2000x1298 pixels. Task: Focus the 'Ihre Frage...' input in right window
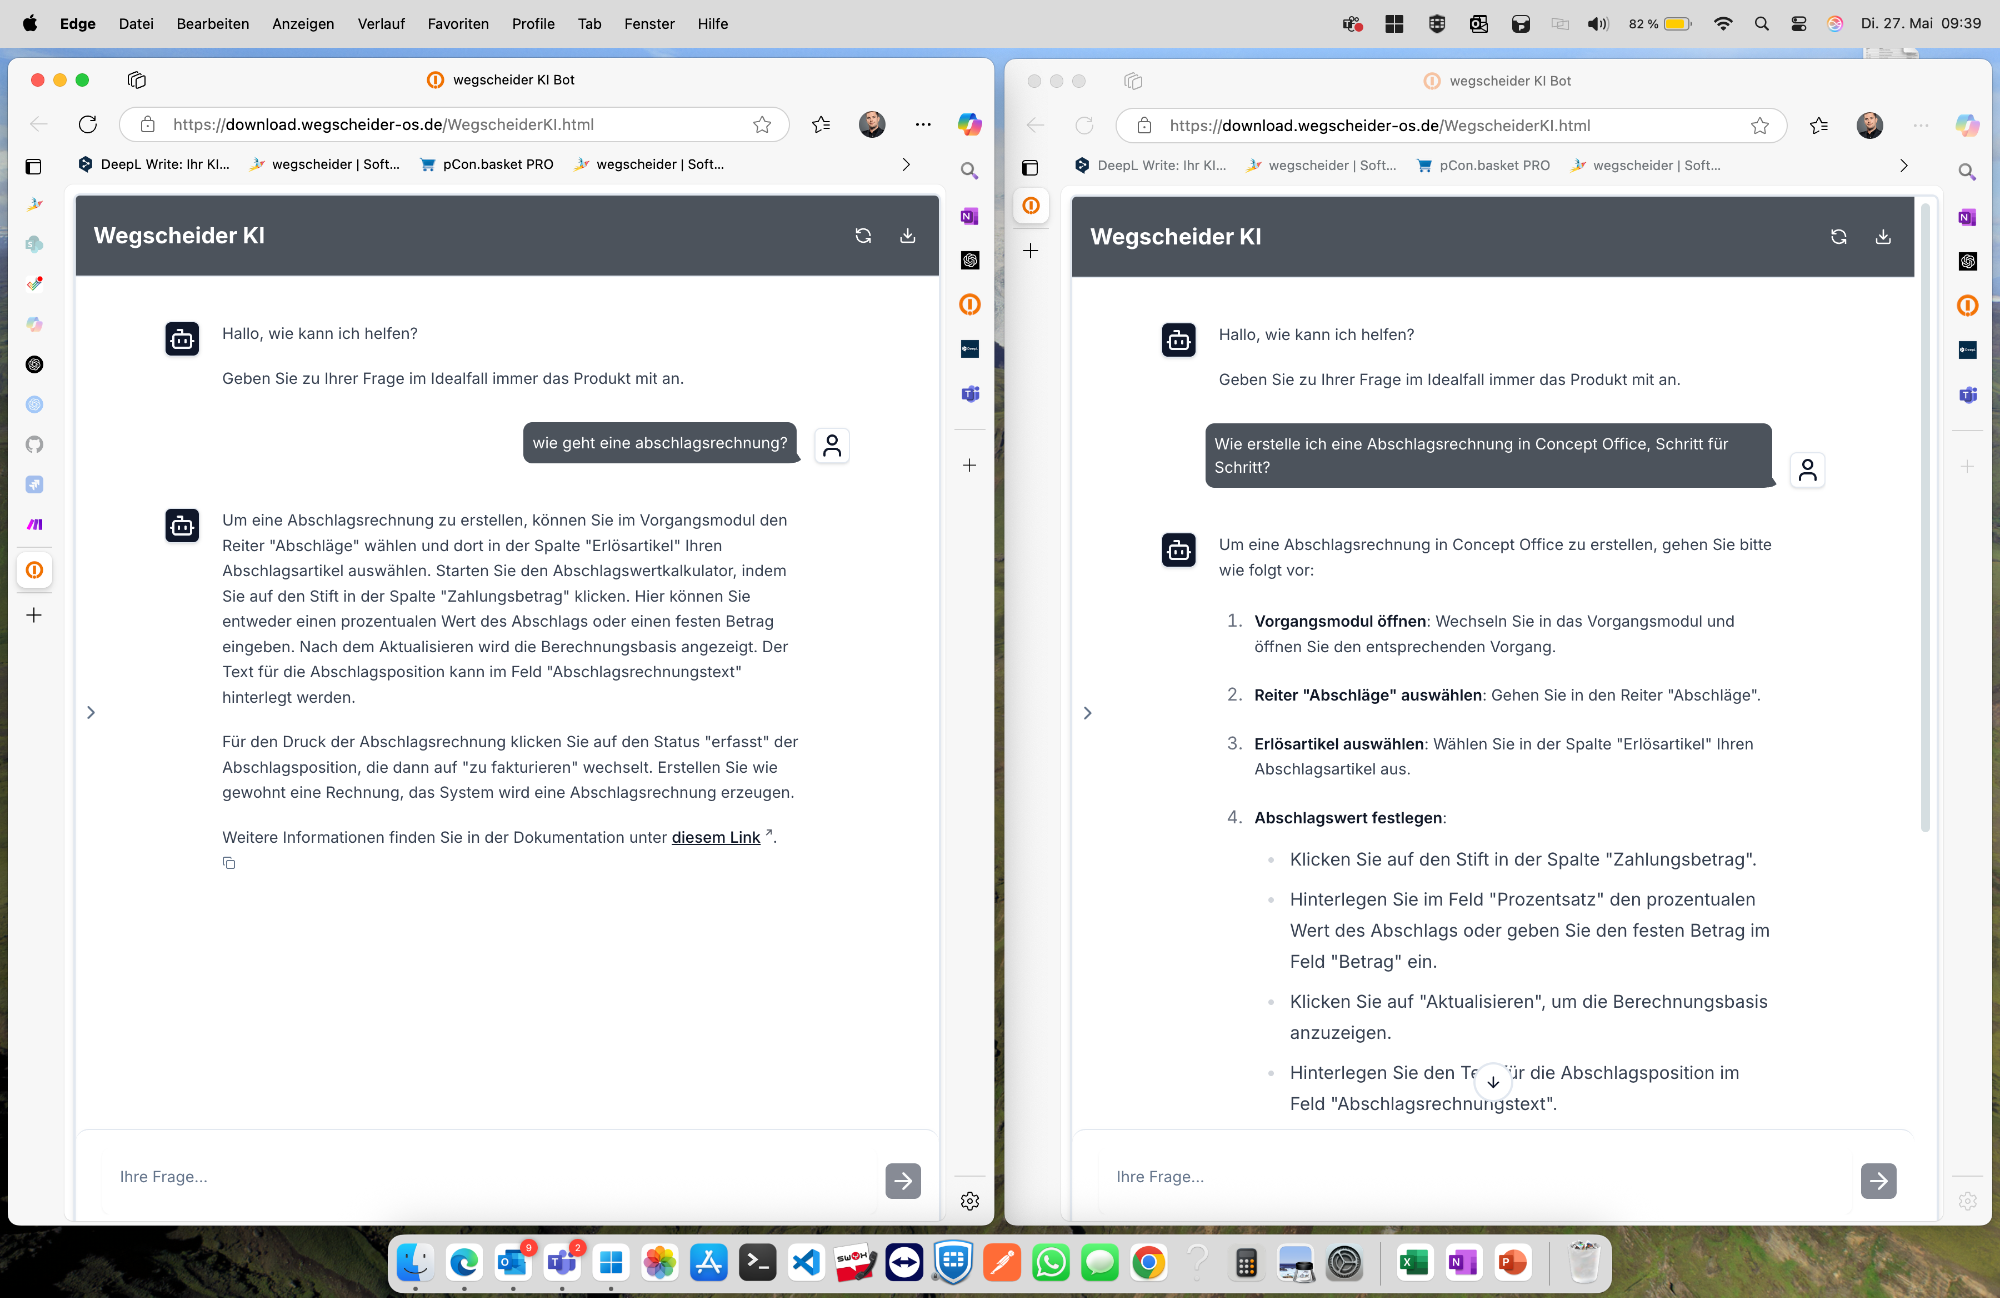click(x=1475, y=1177)
